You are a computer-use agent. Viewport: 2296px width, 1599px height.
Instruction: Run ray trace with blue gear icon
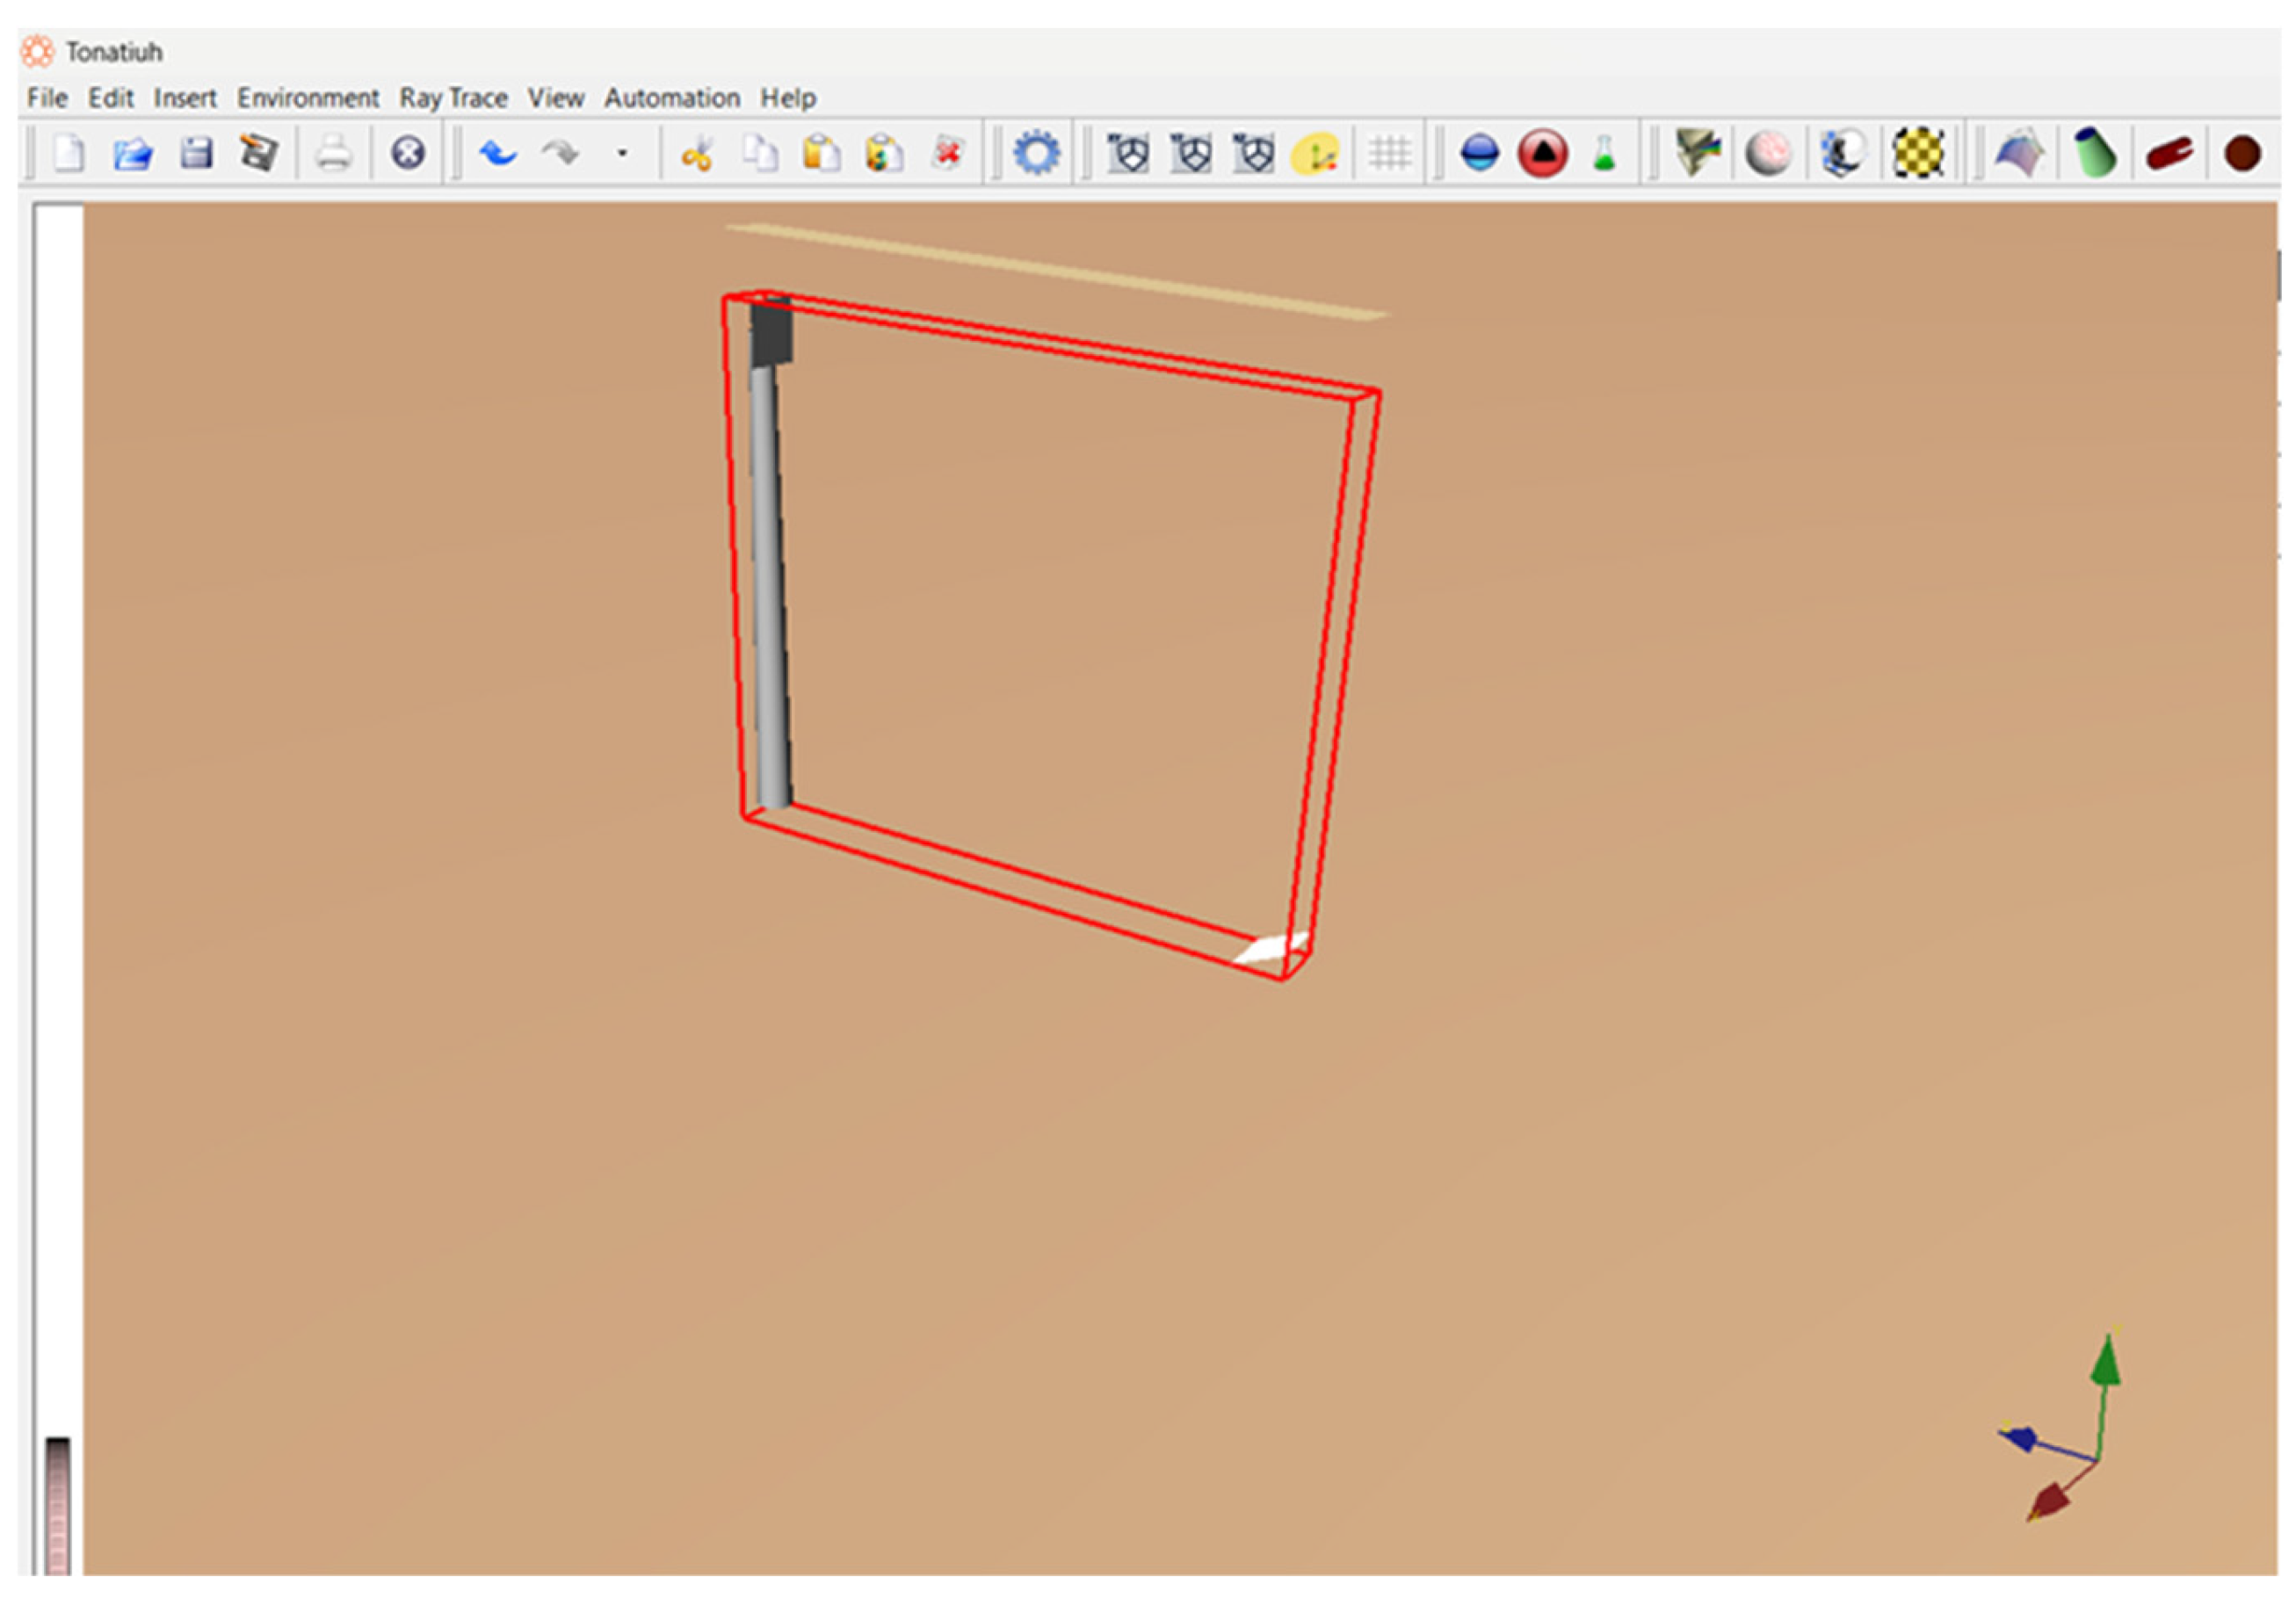1036,154
